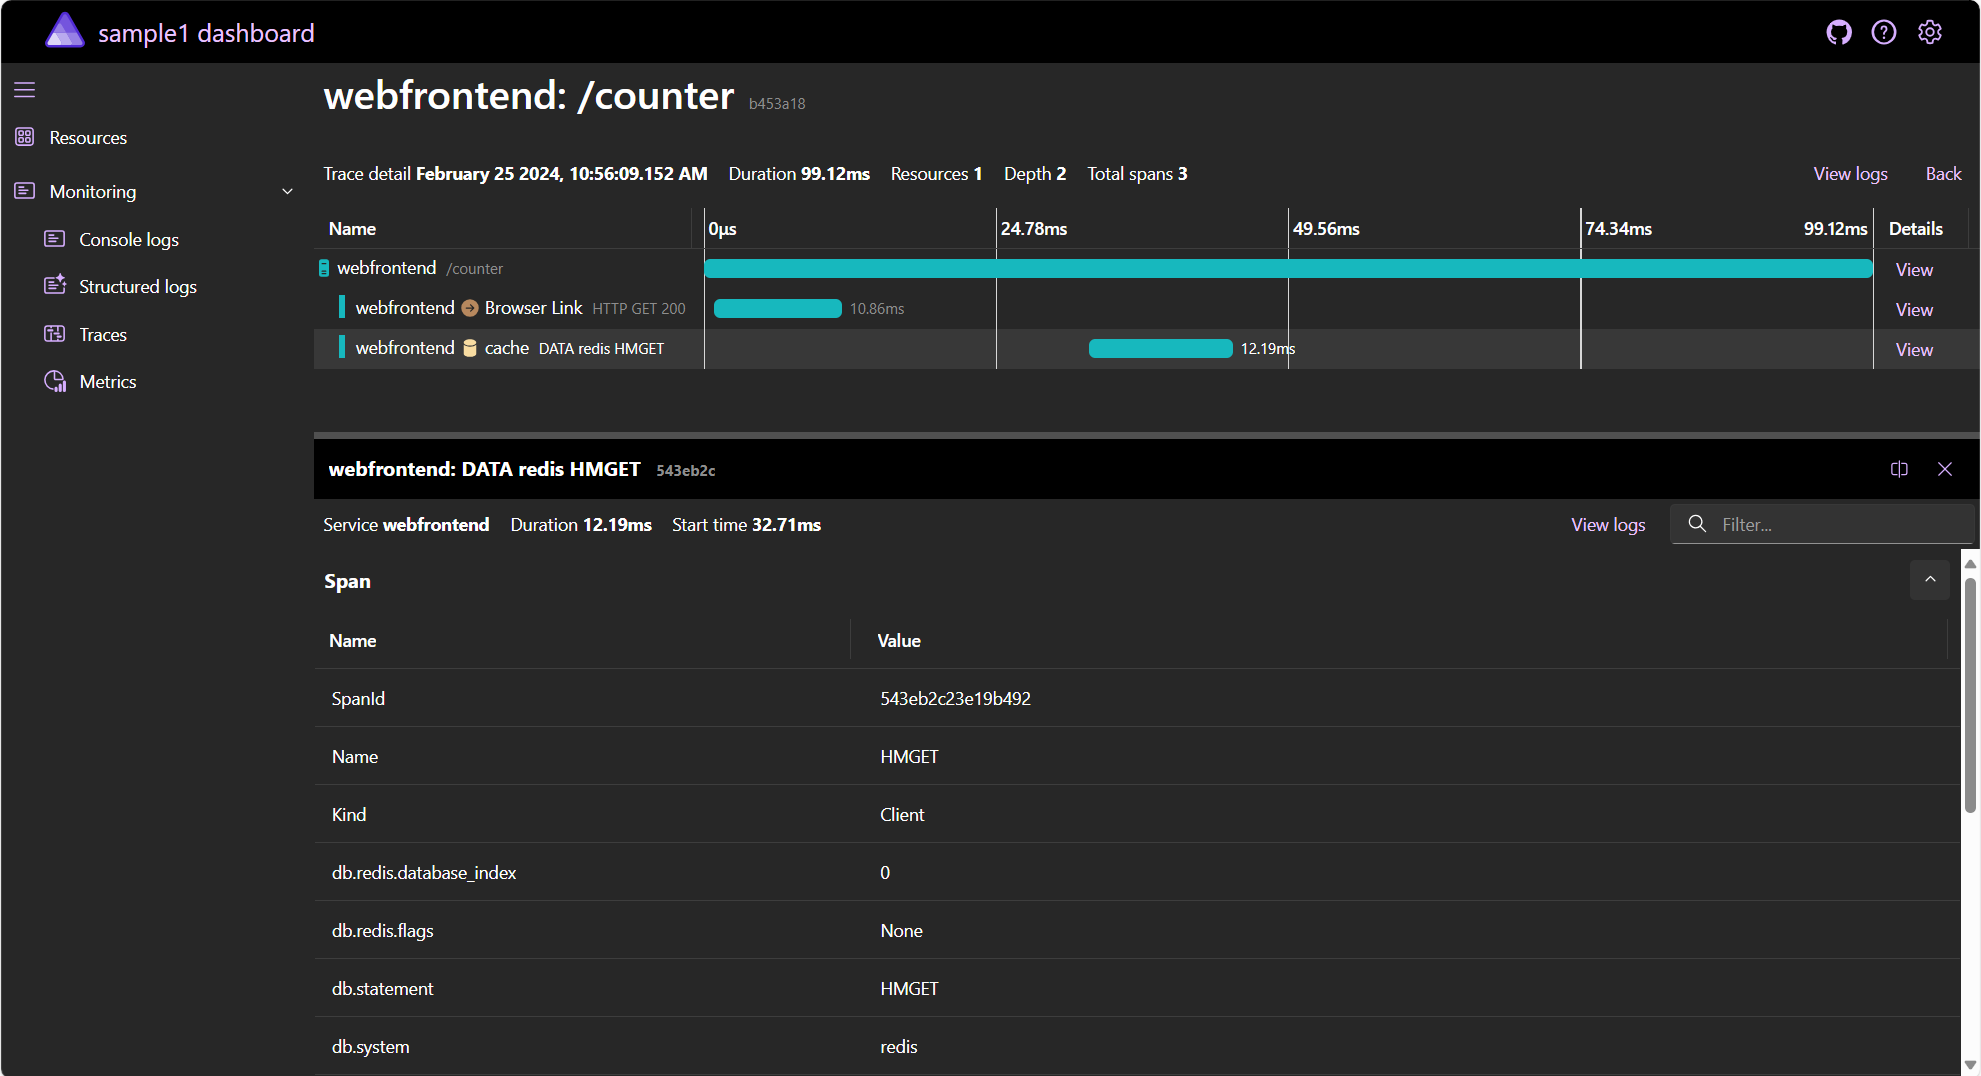Toggle the hamburger navigation menu
Screen dimensions: 1981x1076
click(25, 90)
